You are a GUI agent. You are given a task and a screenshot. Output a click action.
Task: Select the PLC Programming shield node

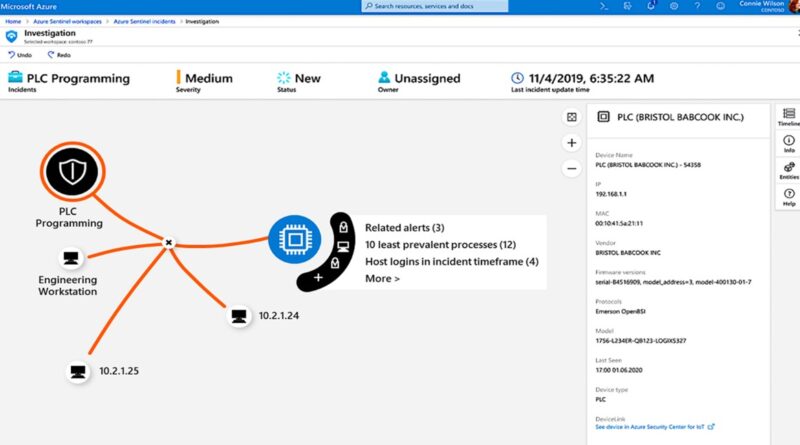point(72,171)
